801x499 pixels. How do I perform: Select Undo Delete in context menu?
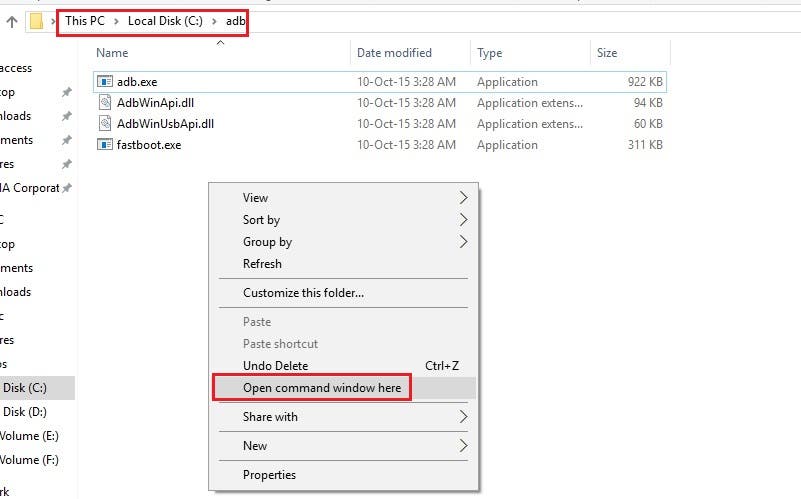[x=275, y=366]
